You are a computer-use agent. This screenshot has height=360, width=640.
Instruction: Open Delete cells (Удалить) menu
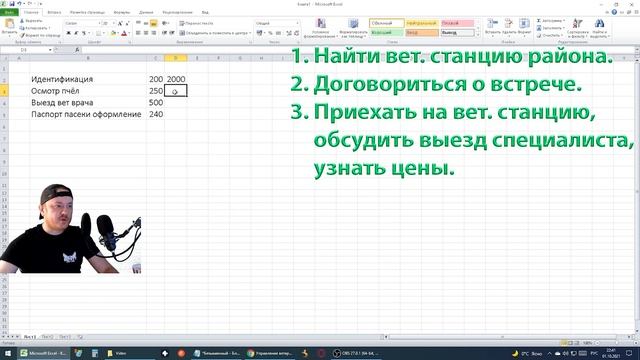(509, 27)
